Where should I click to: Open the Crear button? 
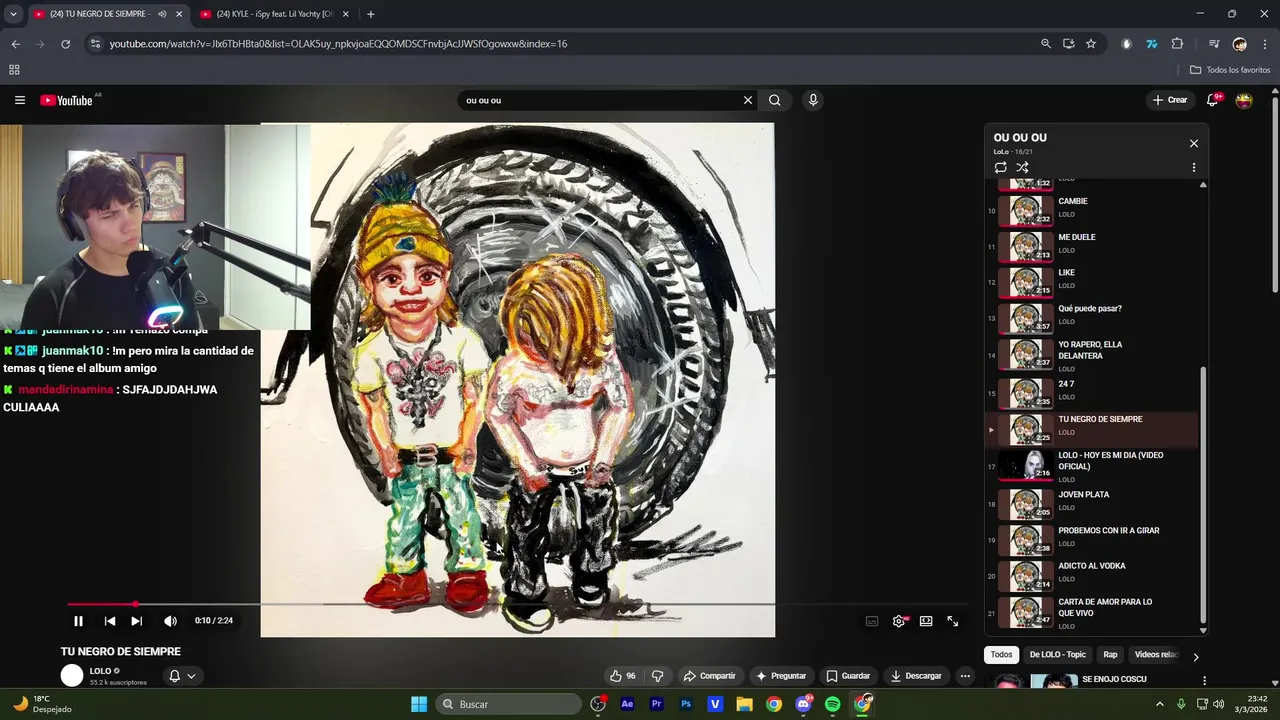pos(1170,100)
